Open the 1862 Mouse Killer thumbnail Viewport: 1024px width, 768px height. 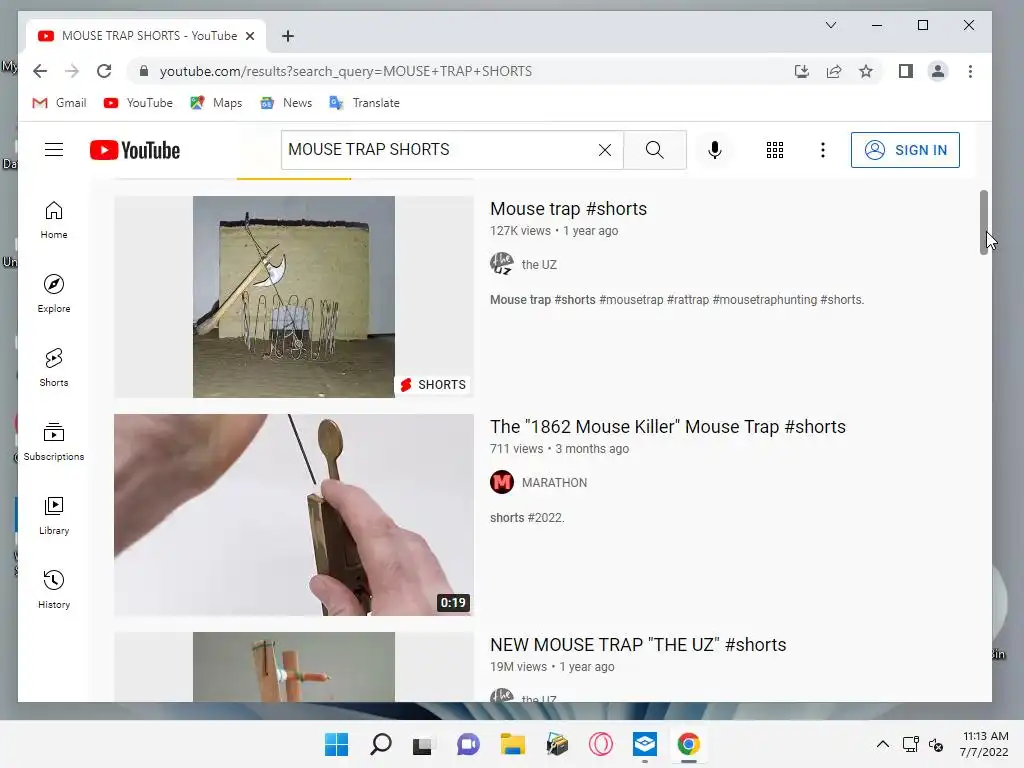[x=294, y=515]
